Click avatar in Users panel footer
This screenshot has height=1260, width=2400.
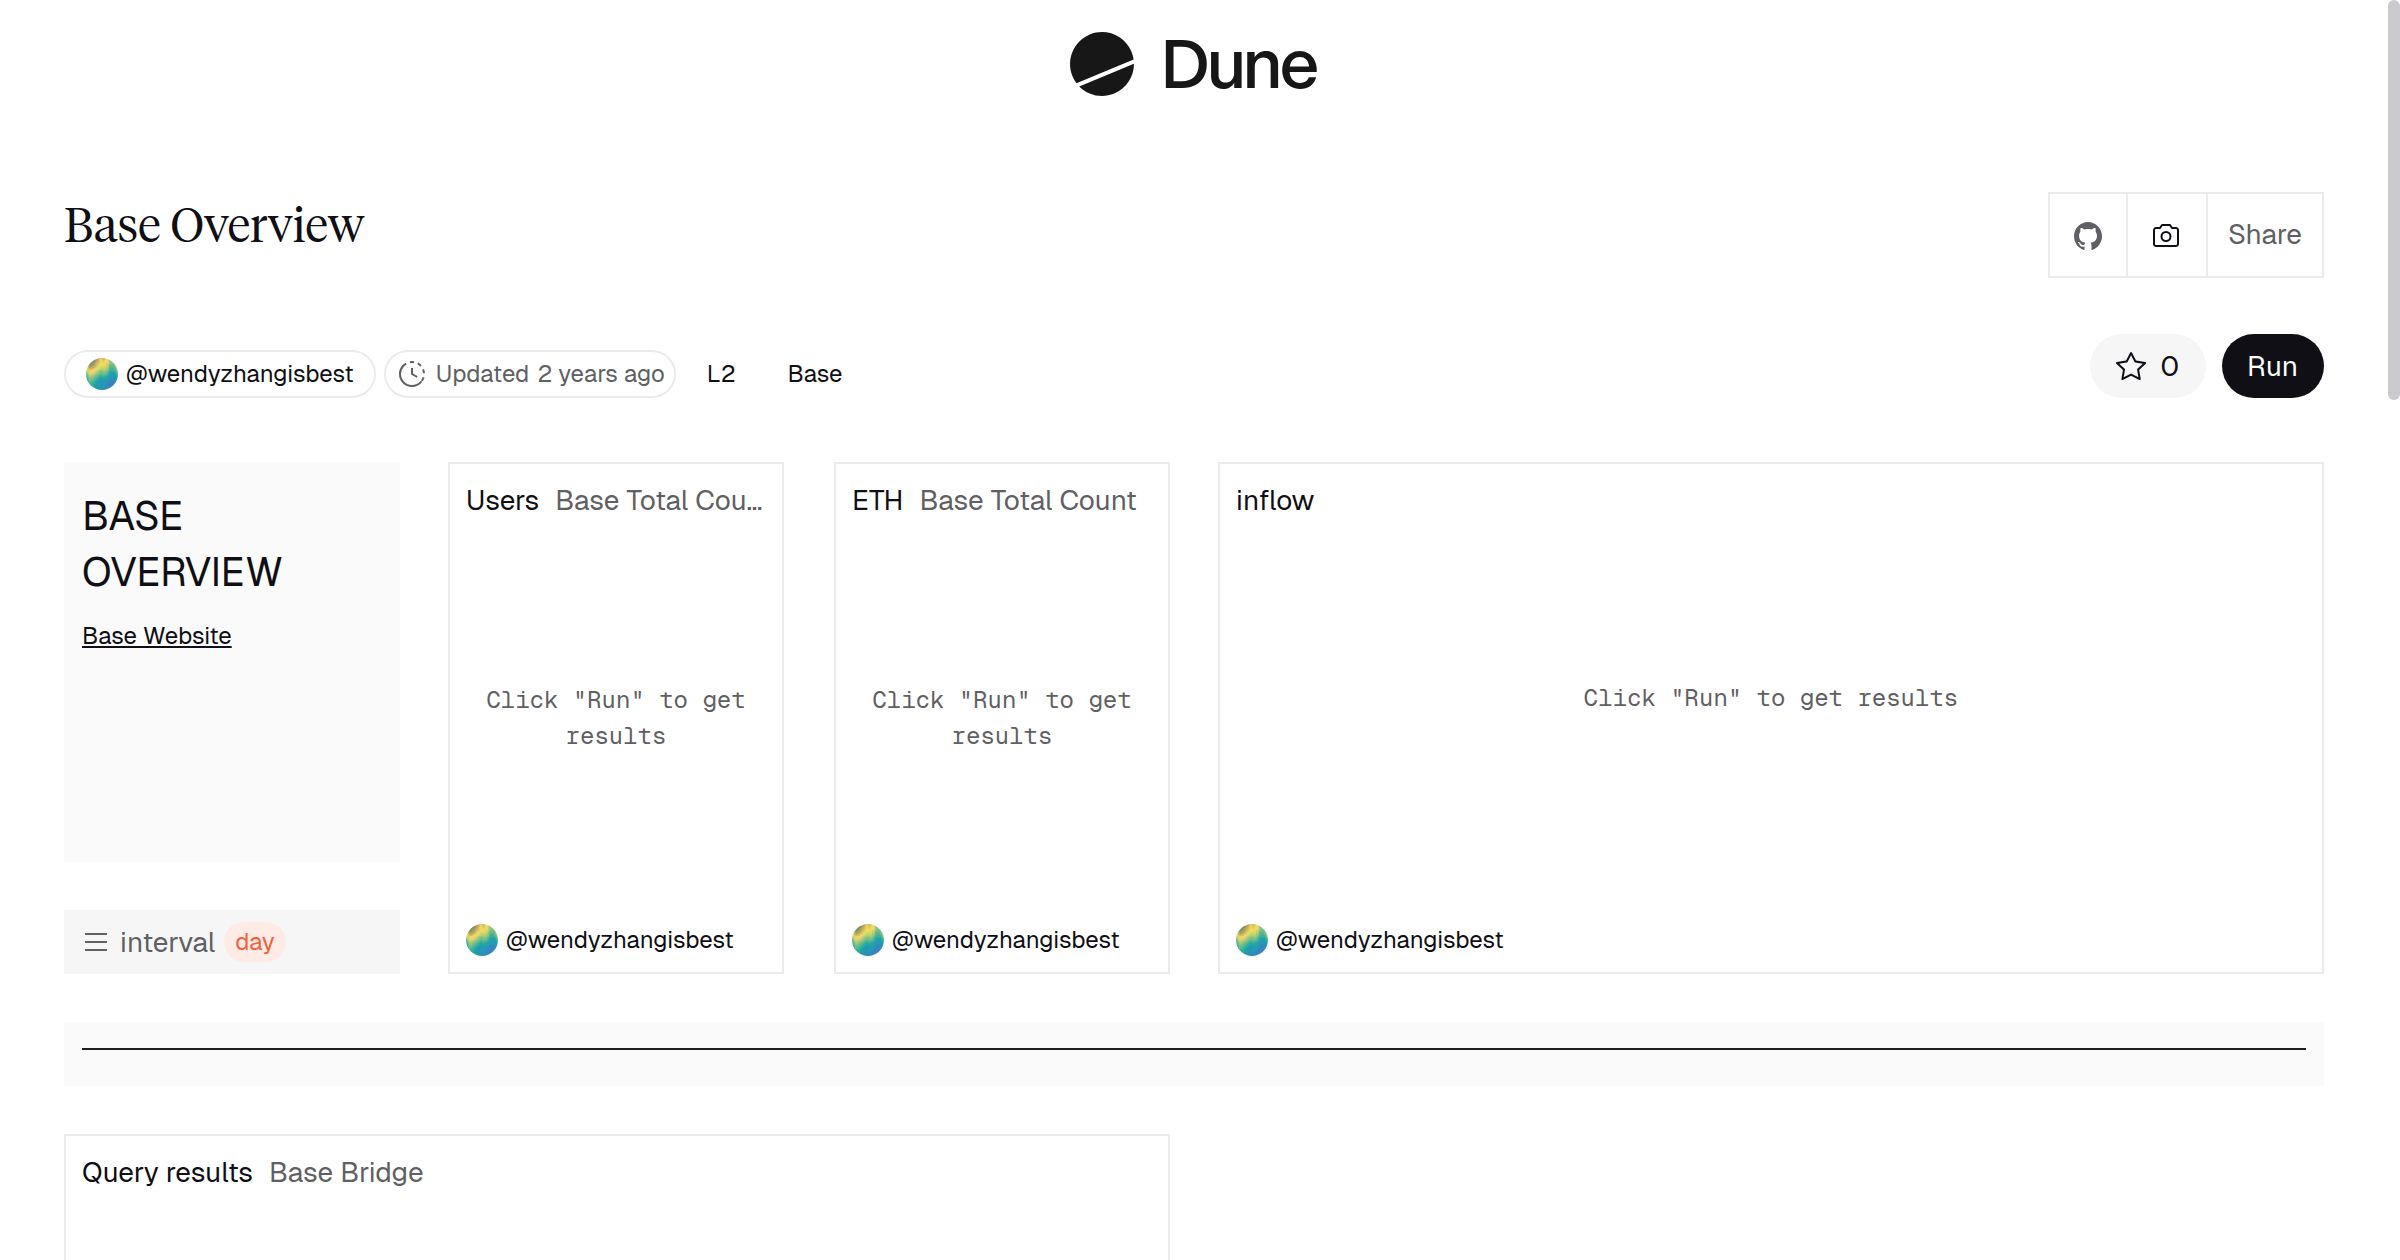point(482,940)
